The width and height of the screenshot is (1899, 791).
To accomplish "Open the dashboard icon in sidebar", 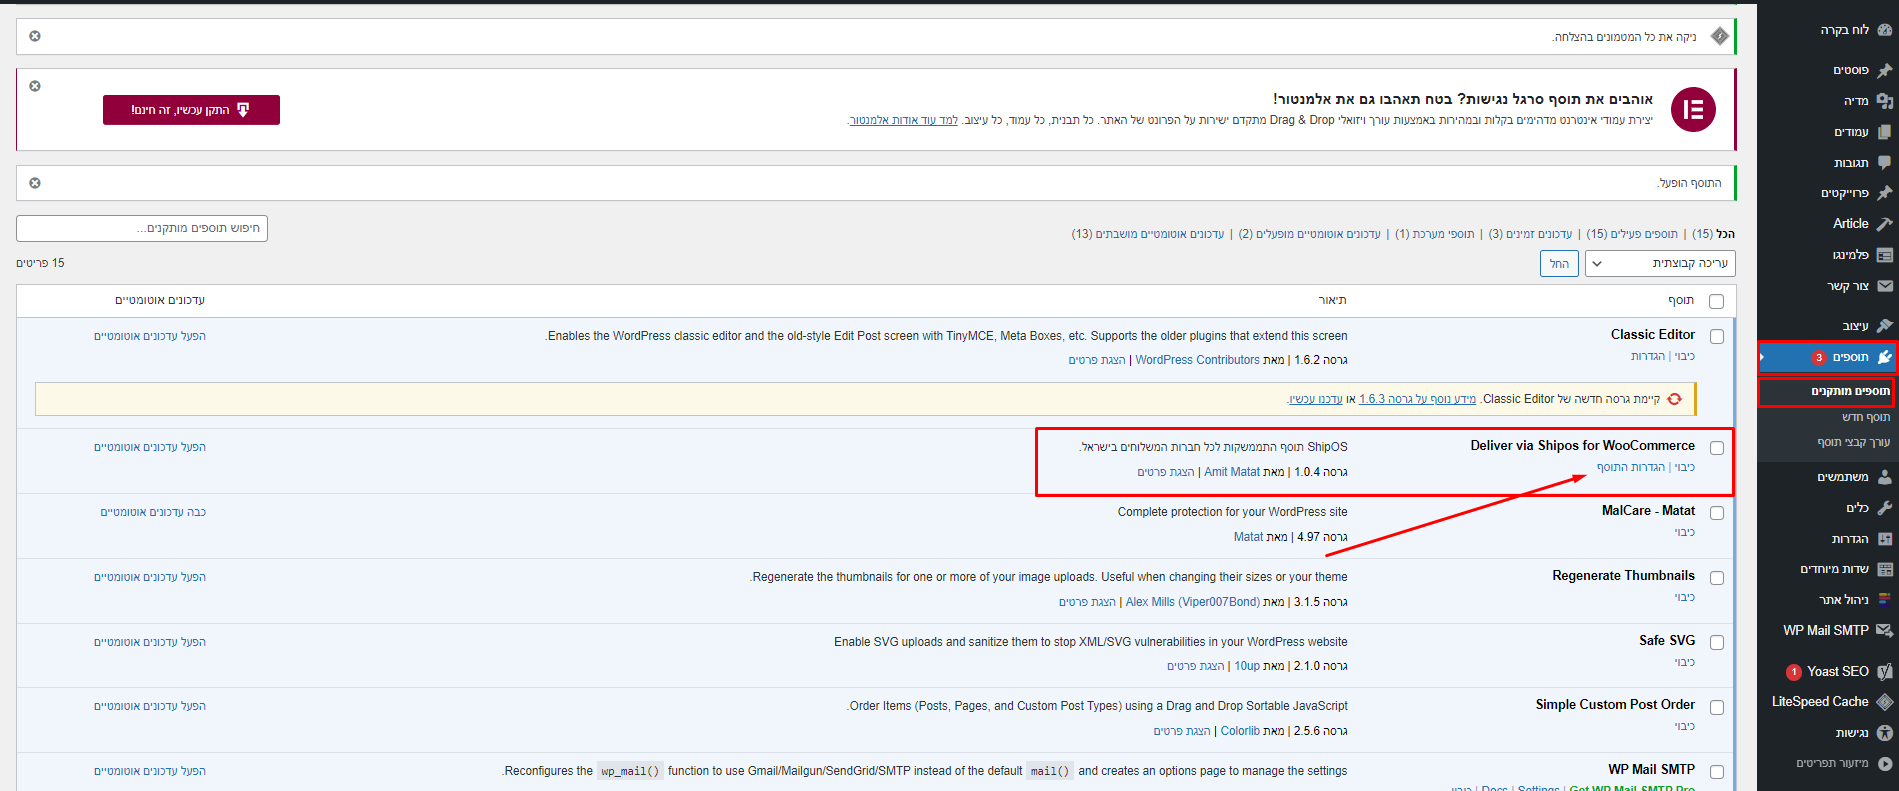I will coord(1884,30).
